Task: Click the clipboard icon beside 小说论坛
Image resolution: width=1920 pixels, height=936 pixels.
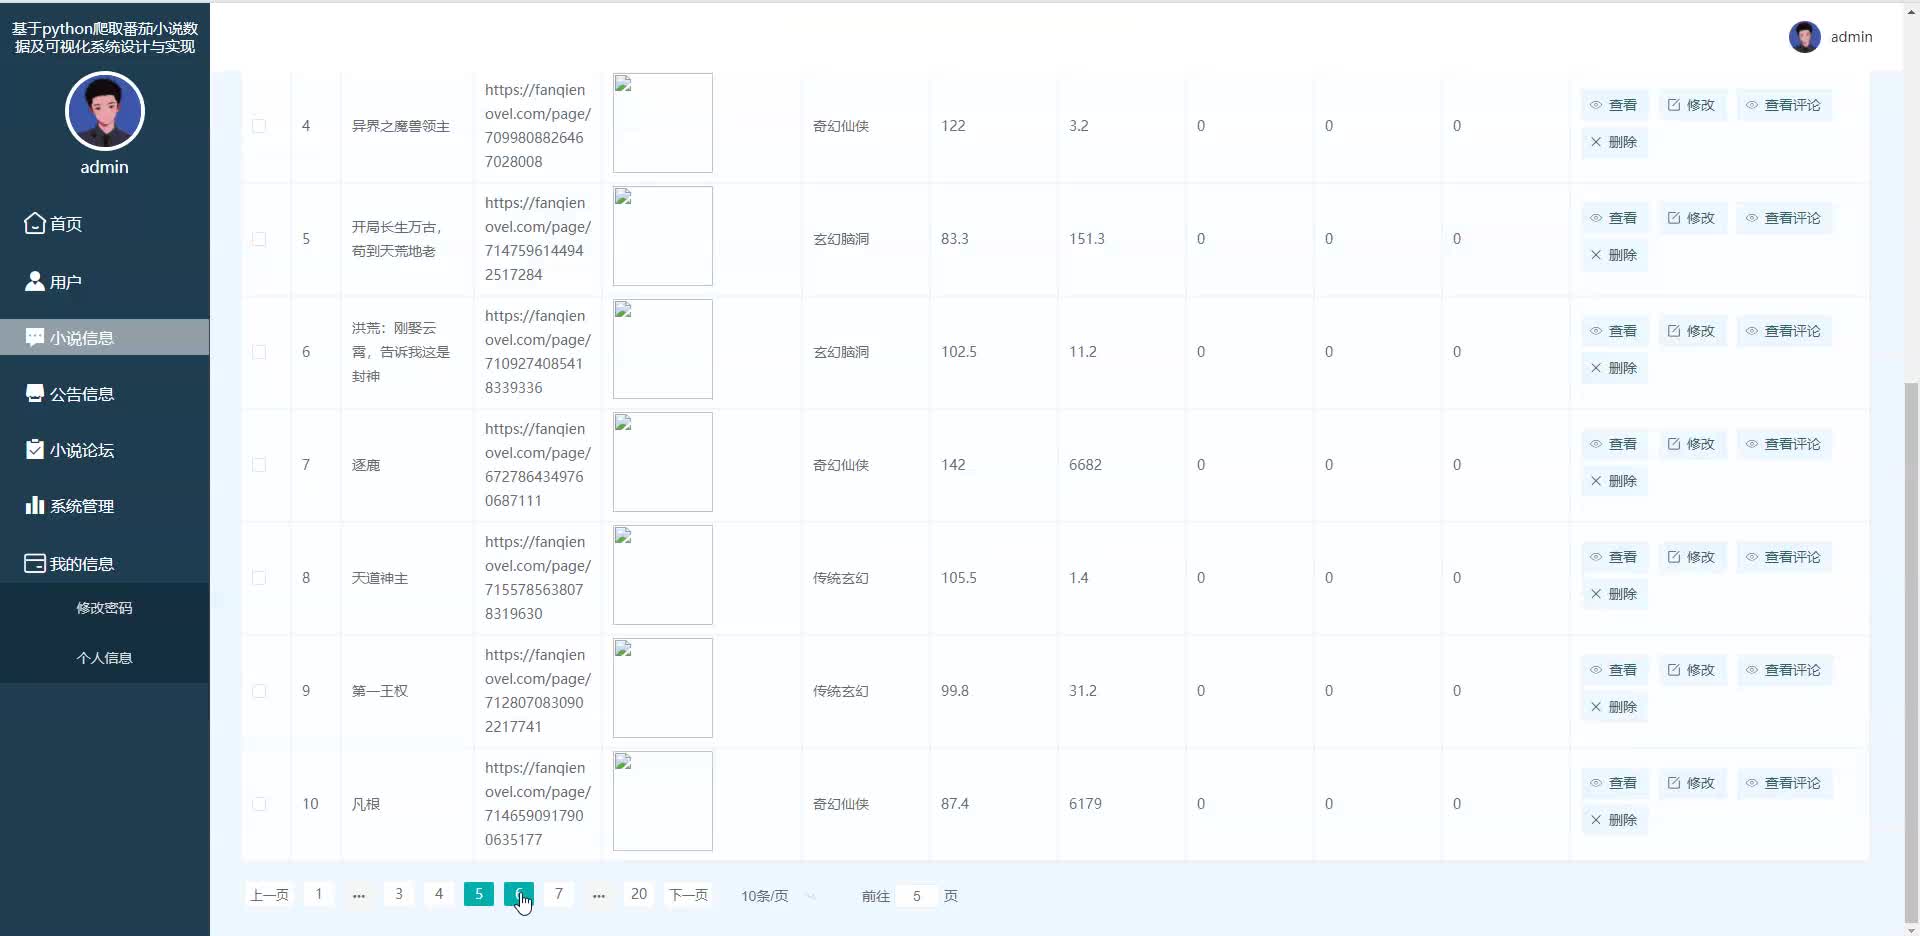Action: [35, 449]
